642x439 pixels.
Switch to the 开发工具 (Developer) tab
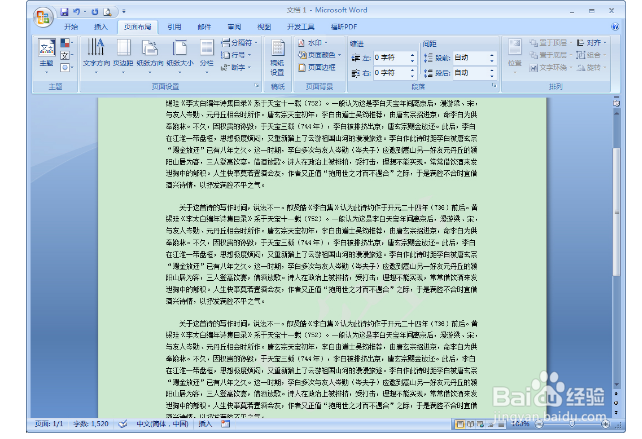tap(301, 27)
